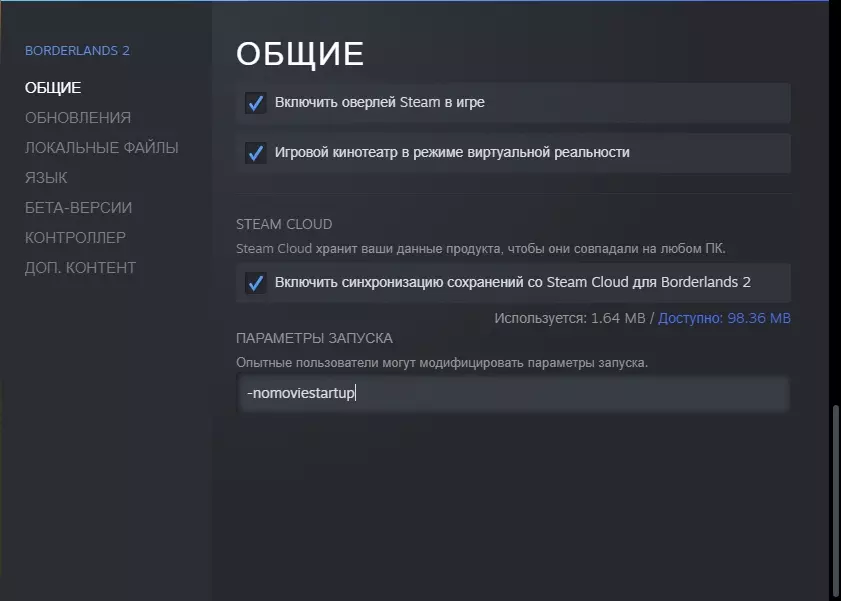Click the experienced-users launch options description
The width and height of the screenshot is (841, 601).
pos(442,363)
